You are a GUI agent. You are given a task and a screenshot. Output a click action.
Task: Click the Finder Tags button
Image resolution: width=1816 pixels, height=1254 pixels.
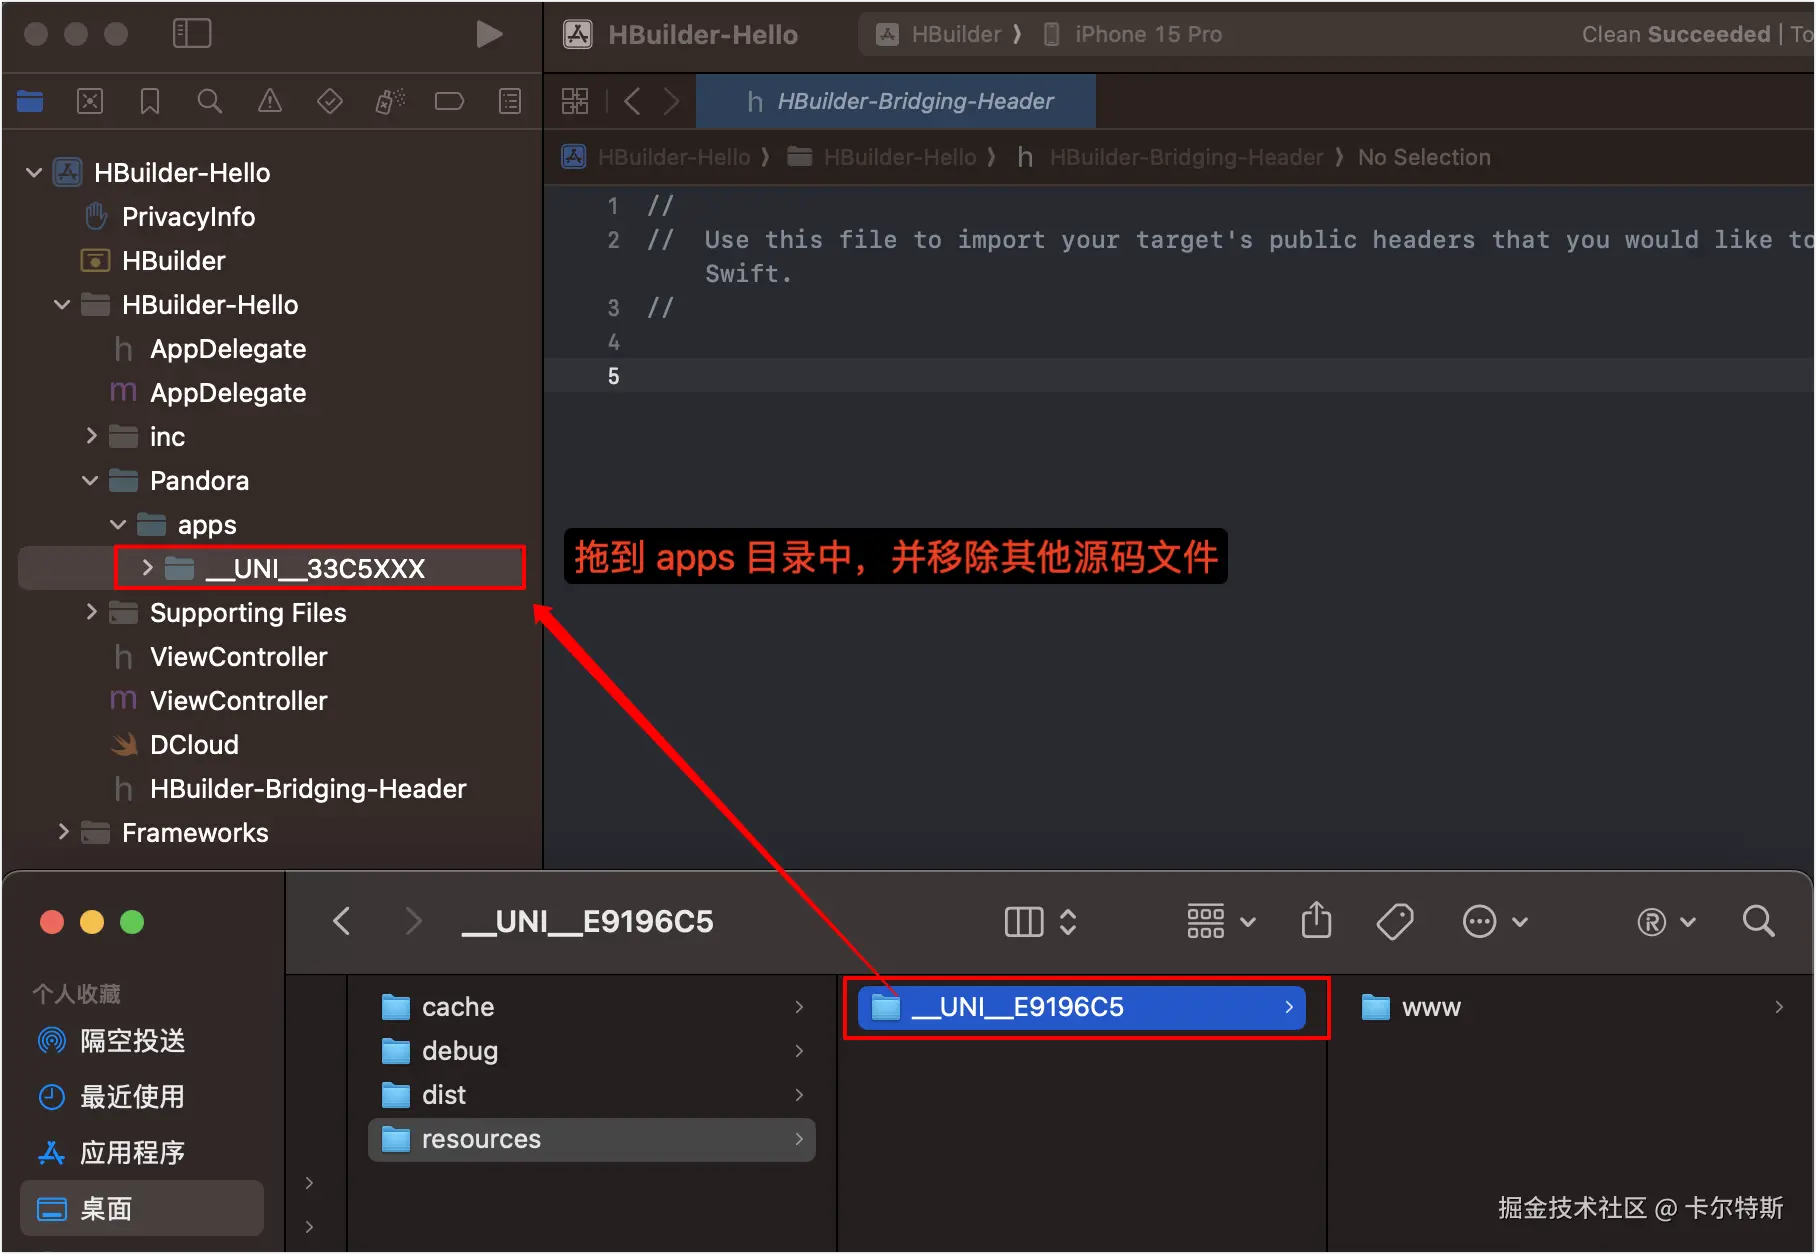coord(1395,921)
